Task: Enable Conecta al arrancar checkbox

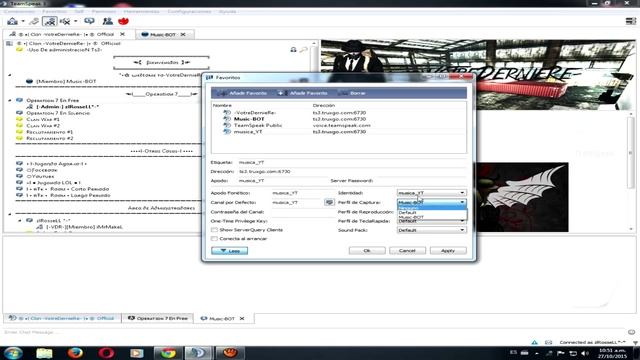Action: pos(214,239)
